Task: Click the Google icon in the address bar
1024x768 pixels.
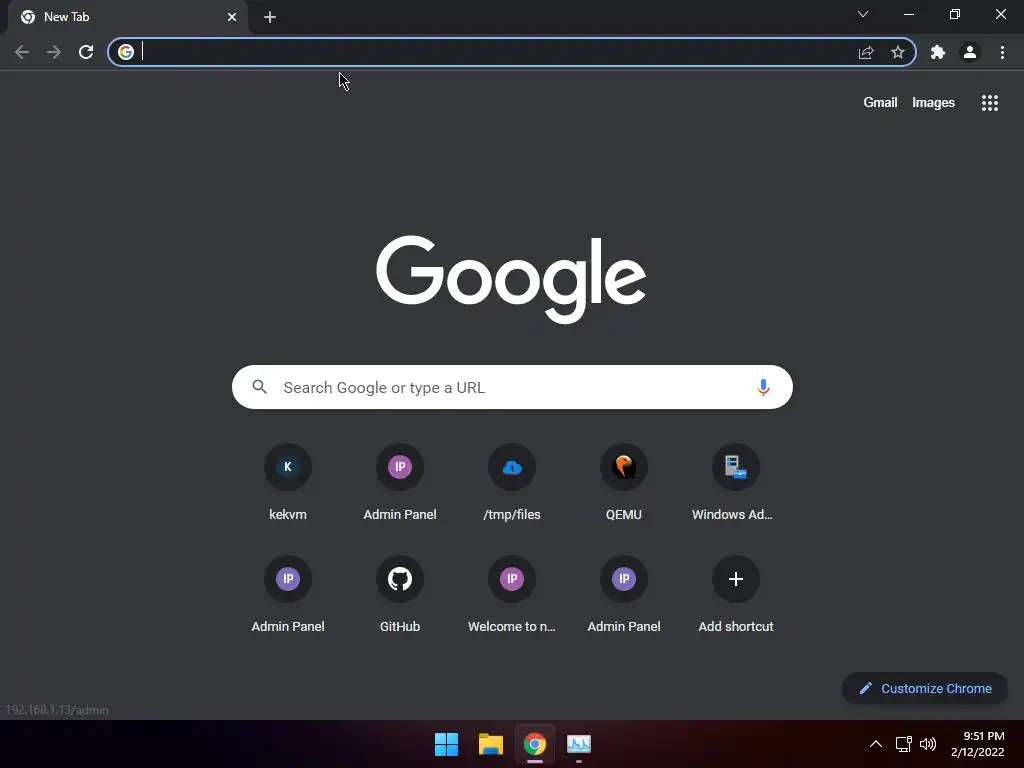Action: tap(126, 52)
